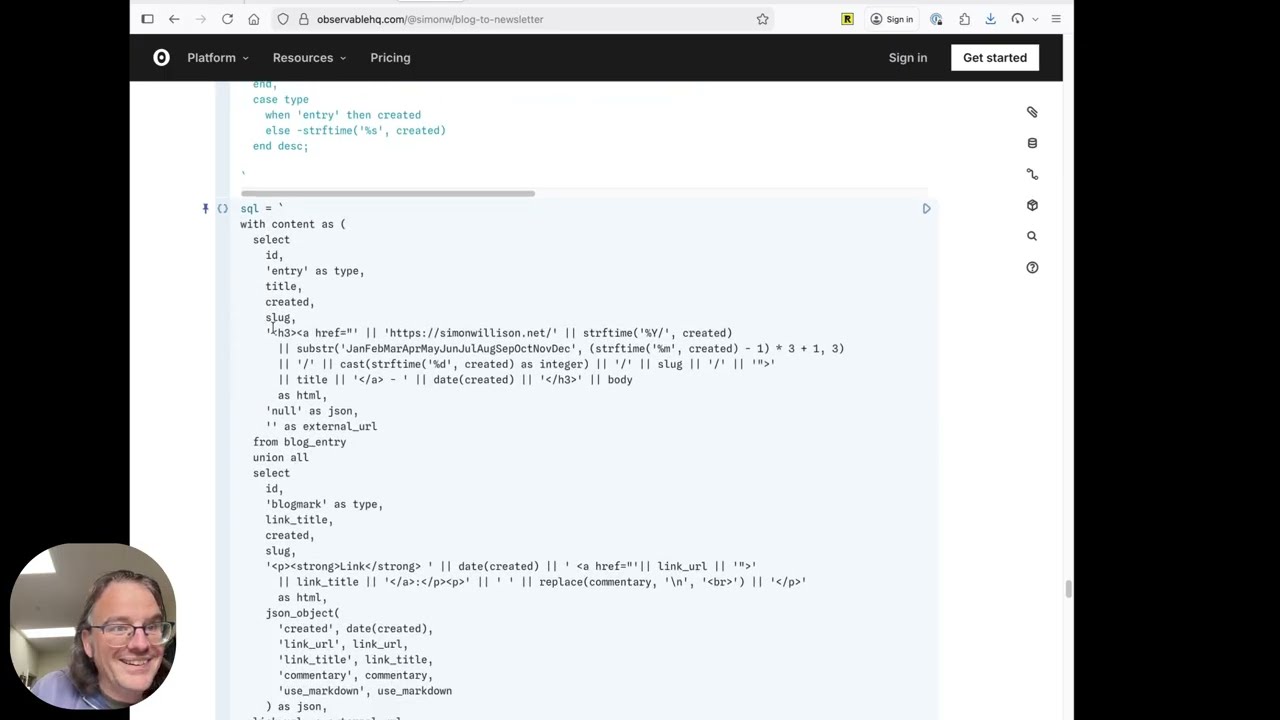Run the sql cell

point(926,208)
